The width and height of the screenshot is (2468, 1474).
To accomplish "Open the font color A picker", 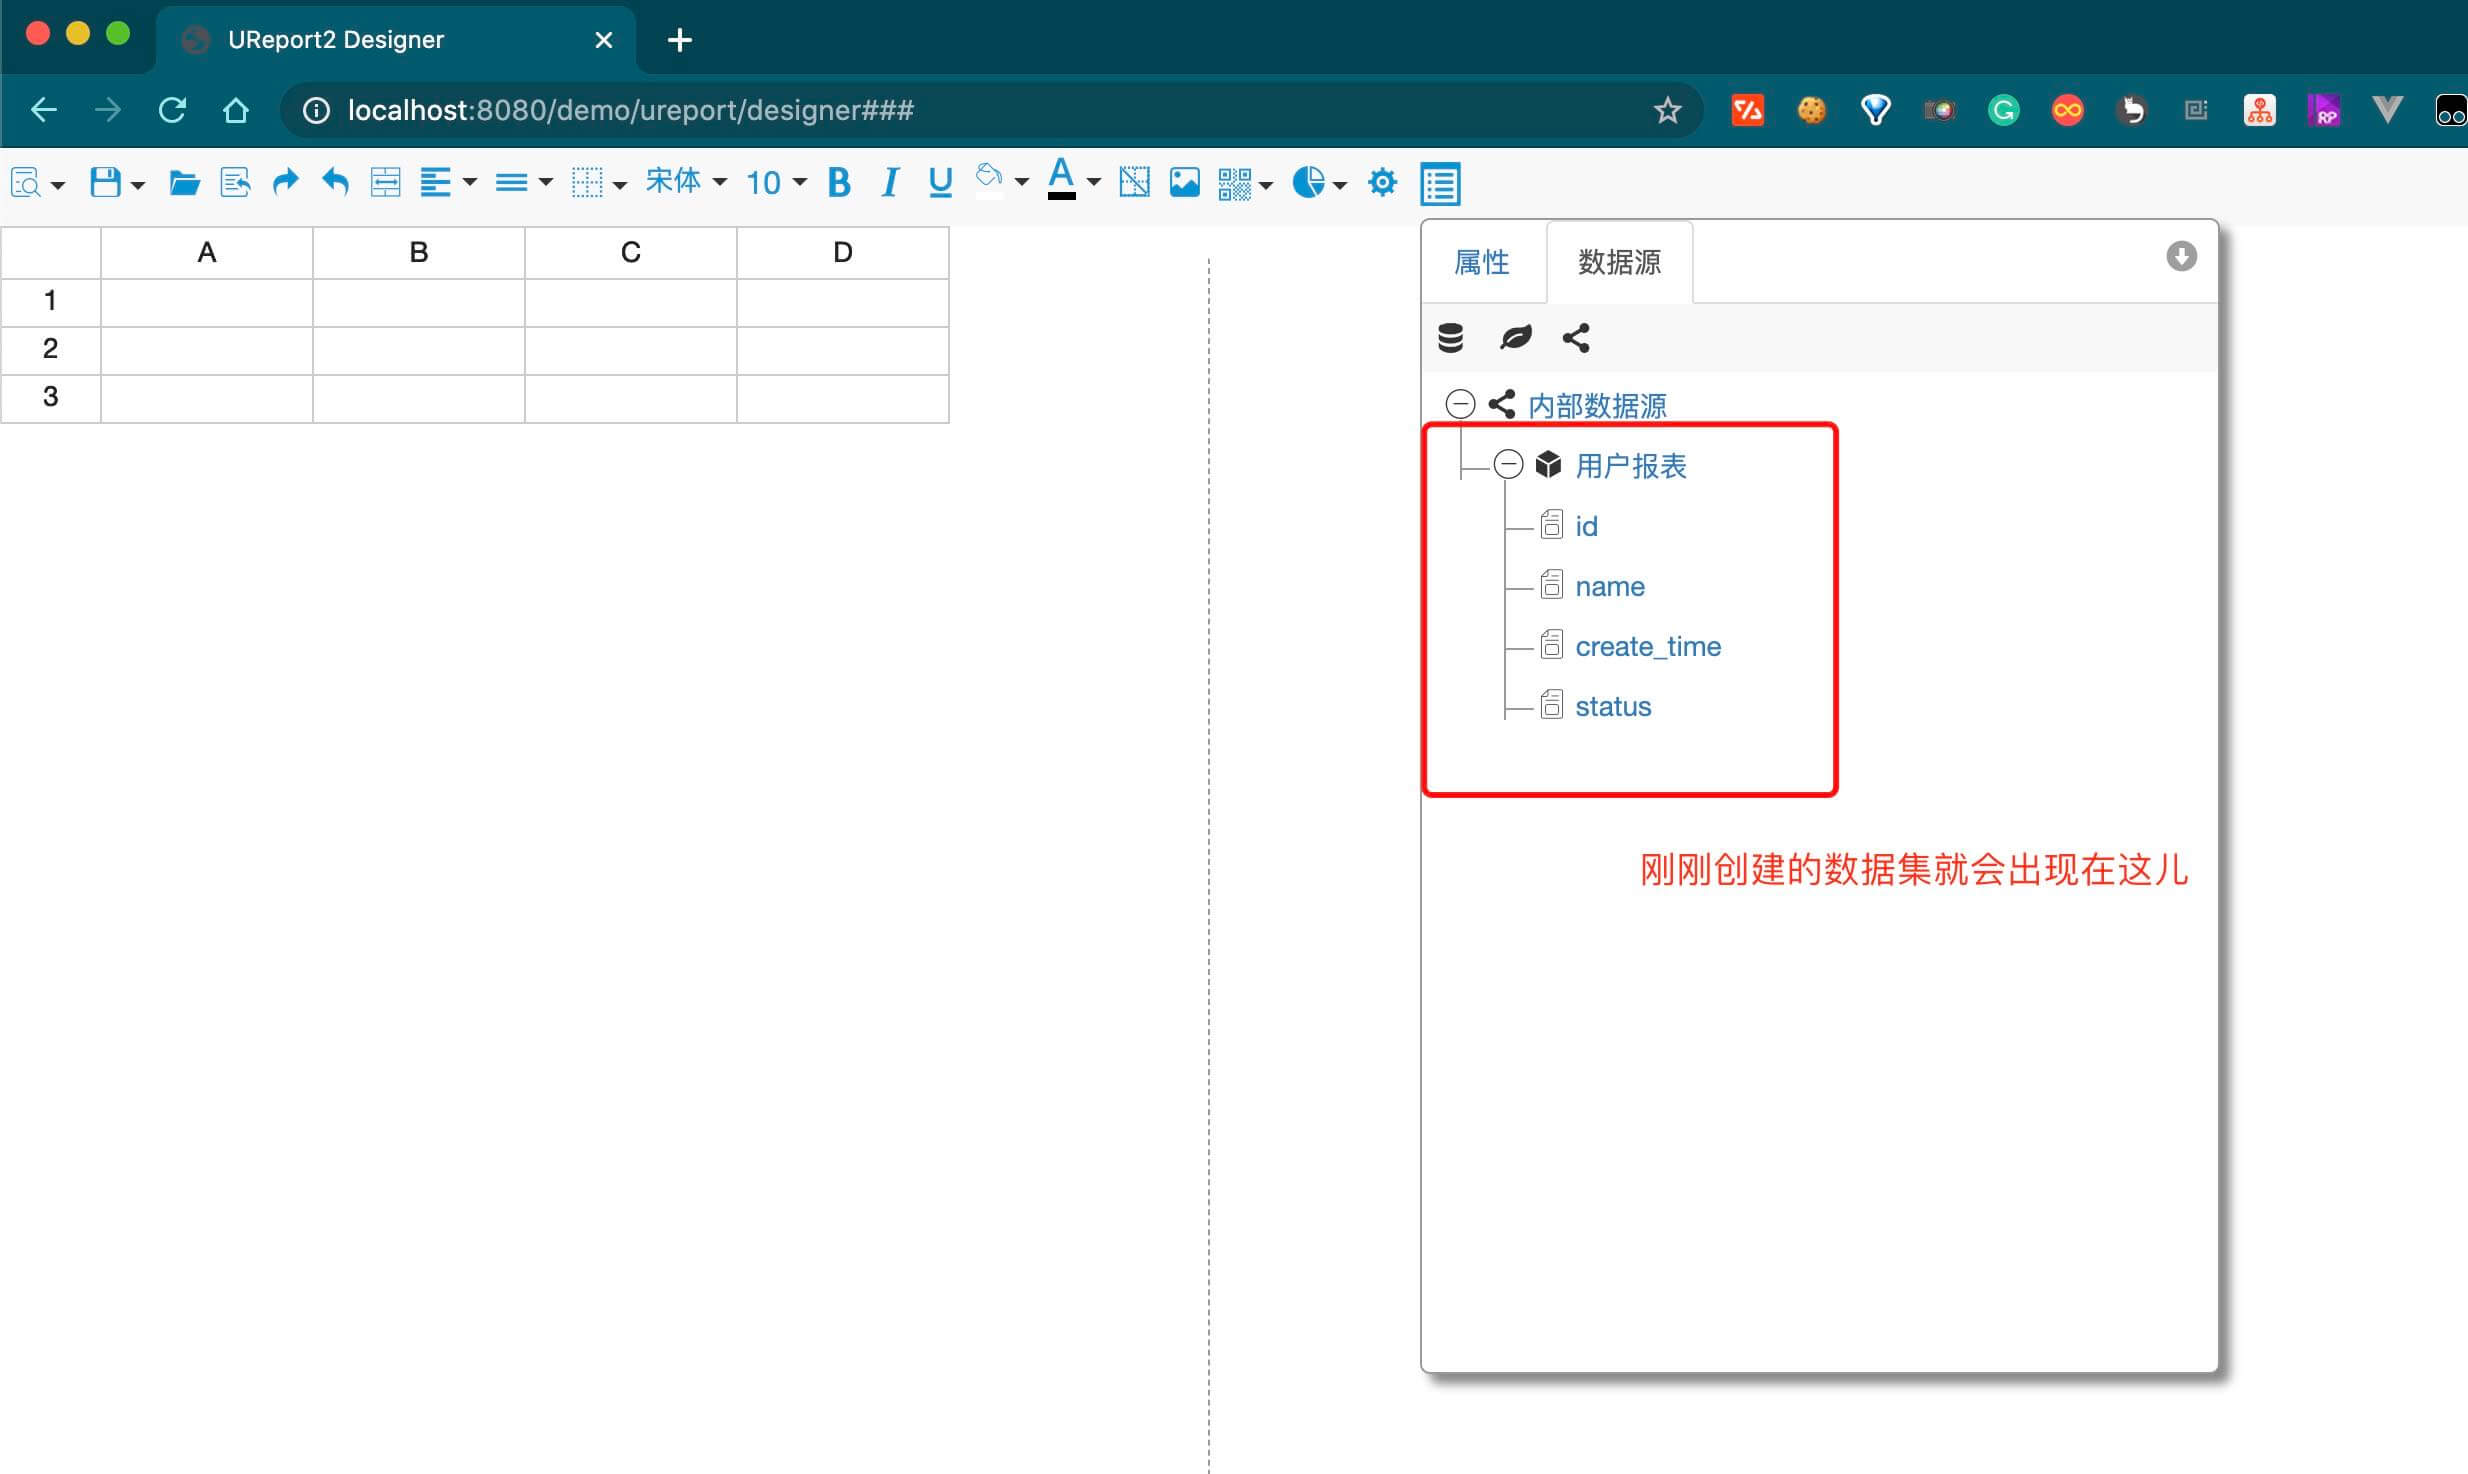I will click(x=1062, y=180).
